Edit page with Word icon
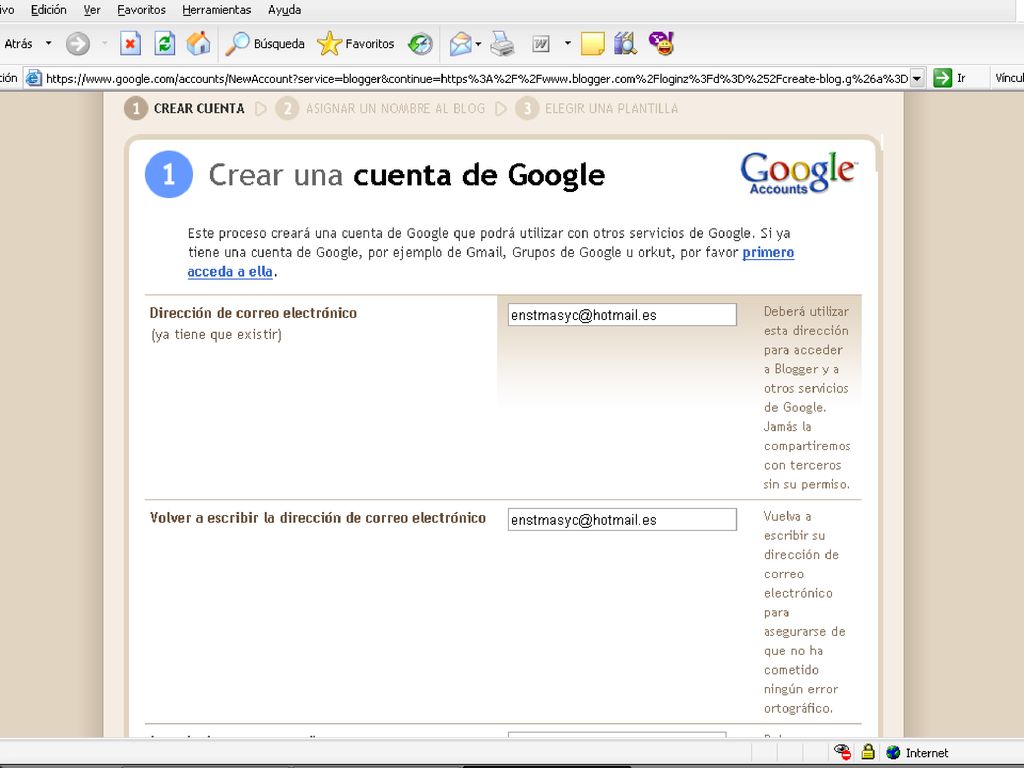This screenshot has height=768, width=1024. click(541, 44)
